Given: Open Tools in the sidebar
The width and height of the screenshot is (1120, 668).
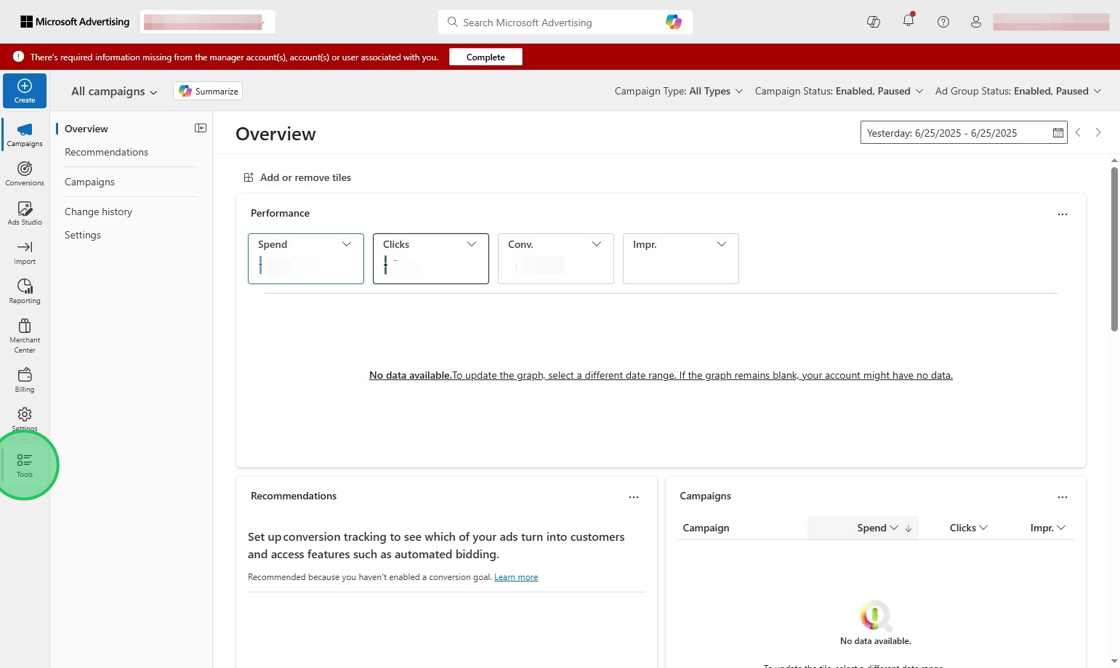Looking at the screenshot, I should tap(24, 465).
